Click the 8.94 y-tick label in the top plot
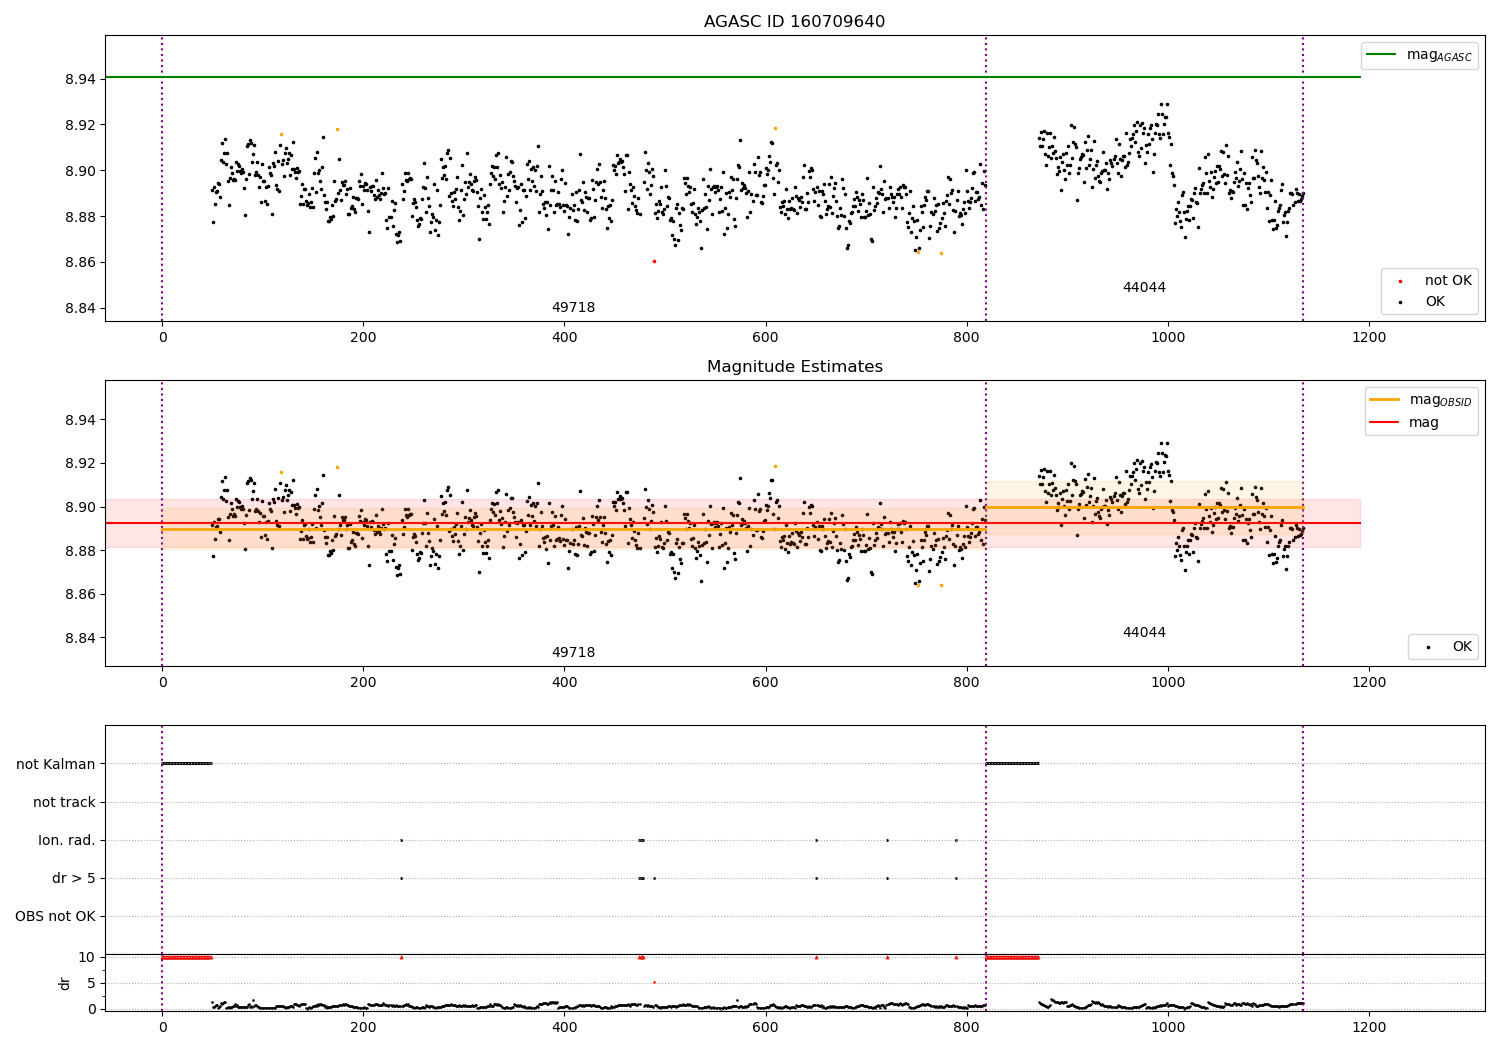Screen dimensions: 1500x1050 pyautogui.click(x=80, y=79)
